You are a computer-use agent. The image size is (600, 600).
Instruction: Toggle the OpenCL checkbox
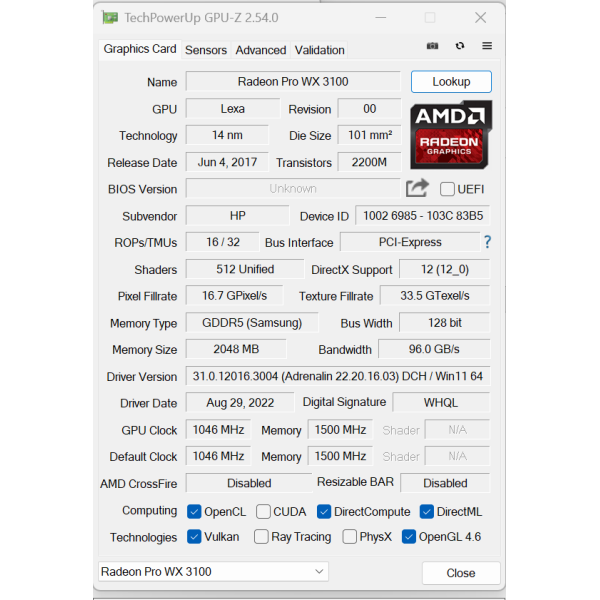pos(194,512)
